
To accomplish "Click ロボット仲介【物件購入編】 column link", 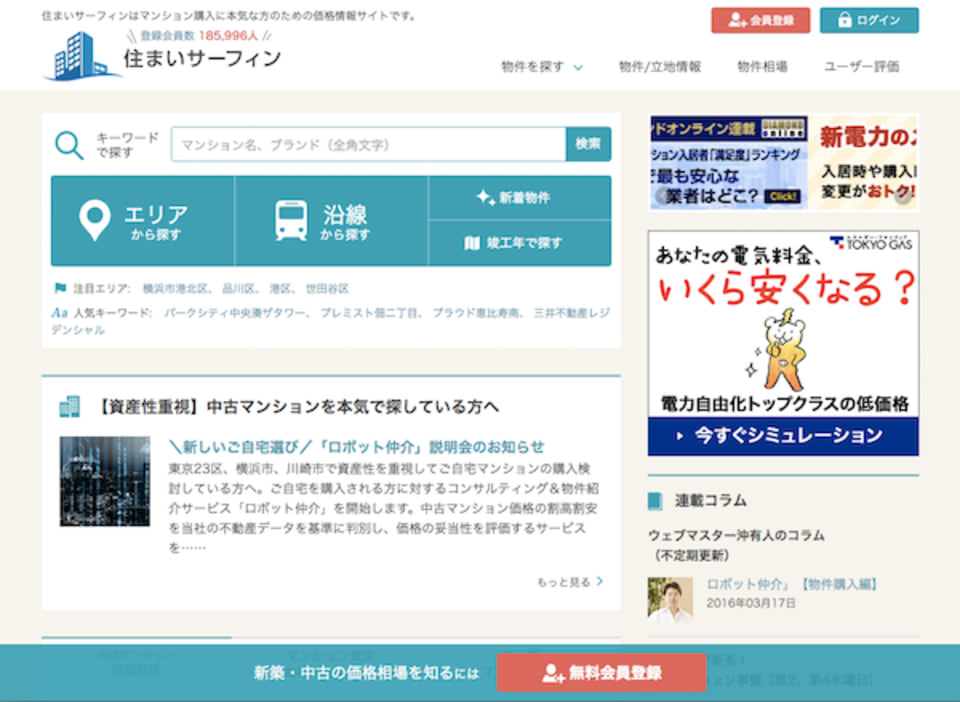I will (x=792, y=584).
